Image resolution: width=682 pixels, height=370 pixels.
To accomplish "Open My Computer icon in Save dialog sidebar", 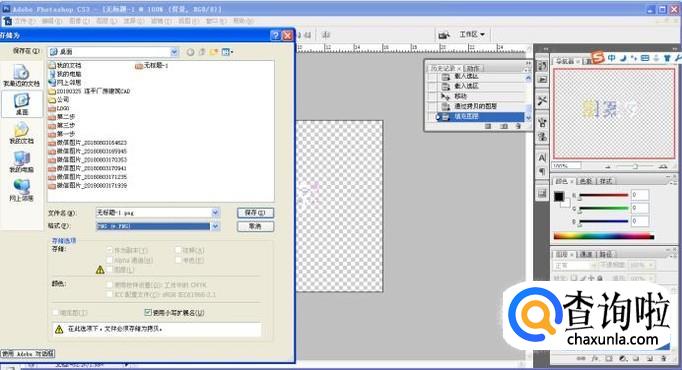I will [21, 162].
